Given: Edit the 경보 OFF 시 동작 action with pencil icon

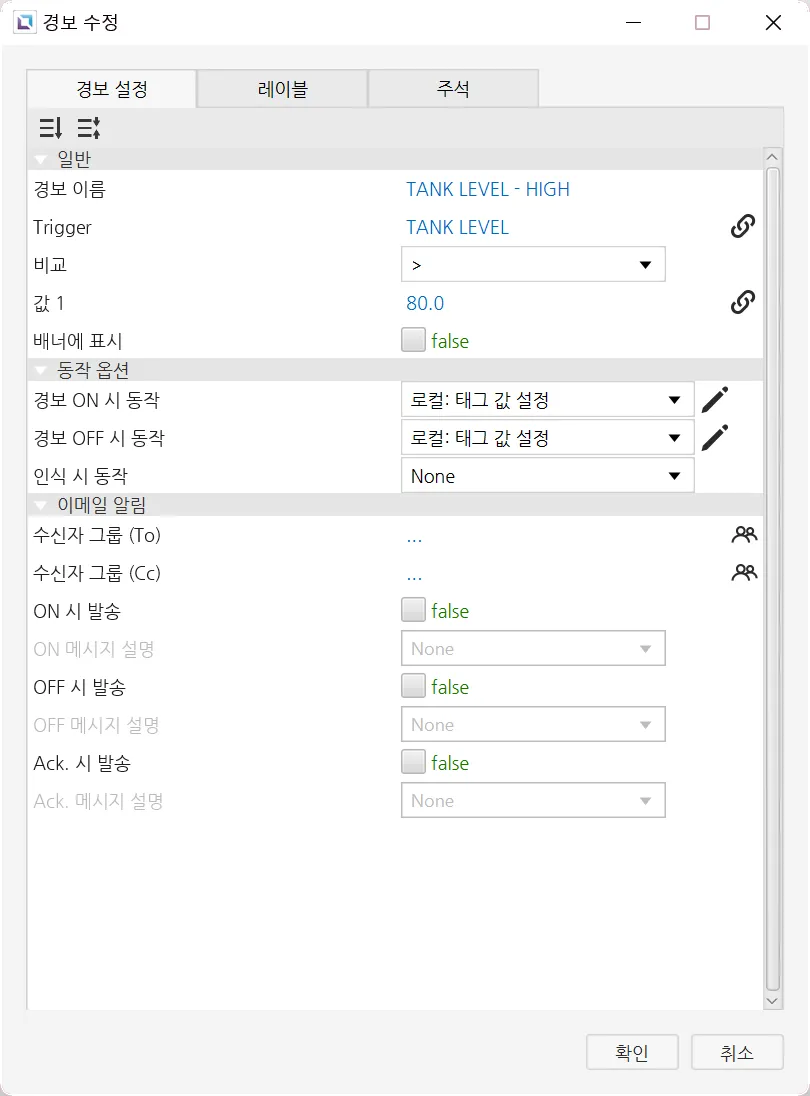Looking at the screenshot, I should point(714,438).
